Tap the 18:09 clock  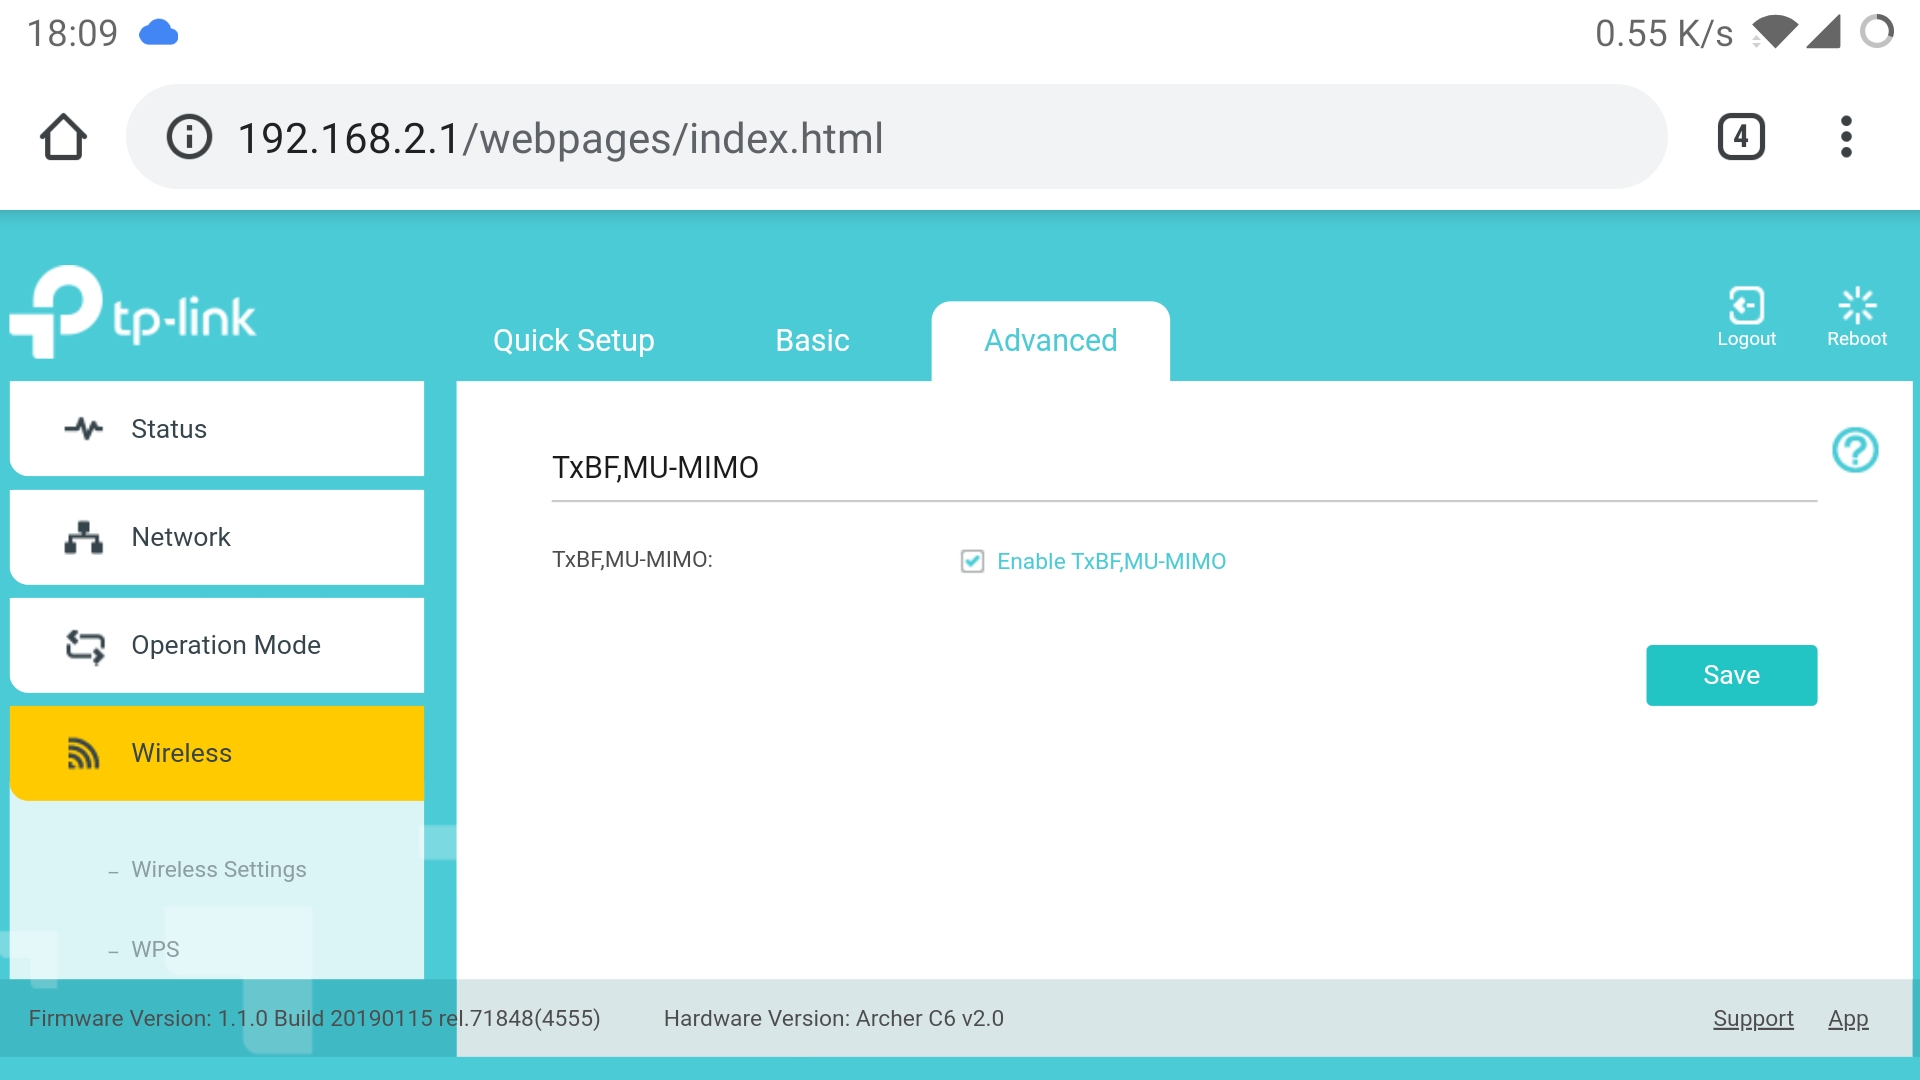(72, 33)
